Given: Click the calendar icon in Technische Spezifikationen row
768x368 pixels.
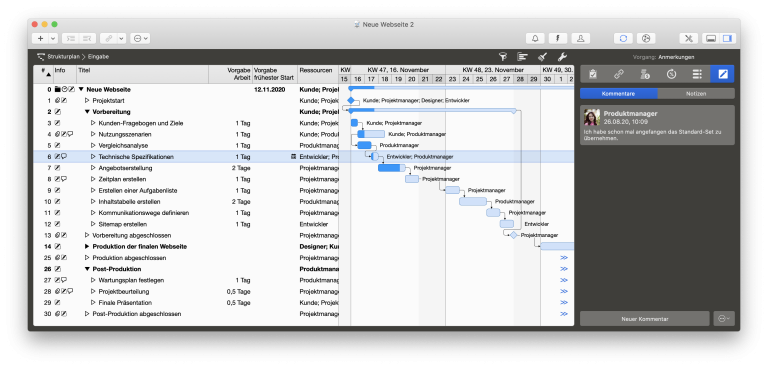Looking at the screenshot, I should tap(293, 157).
